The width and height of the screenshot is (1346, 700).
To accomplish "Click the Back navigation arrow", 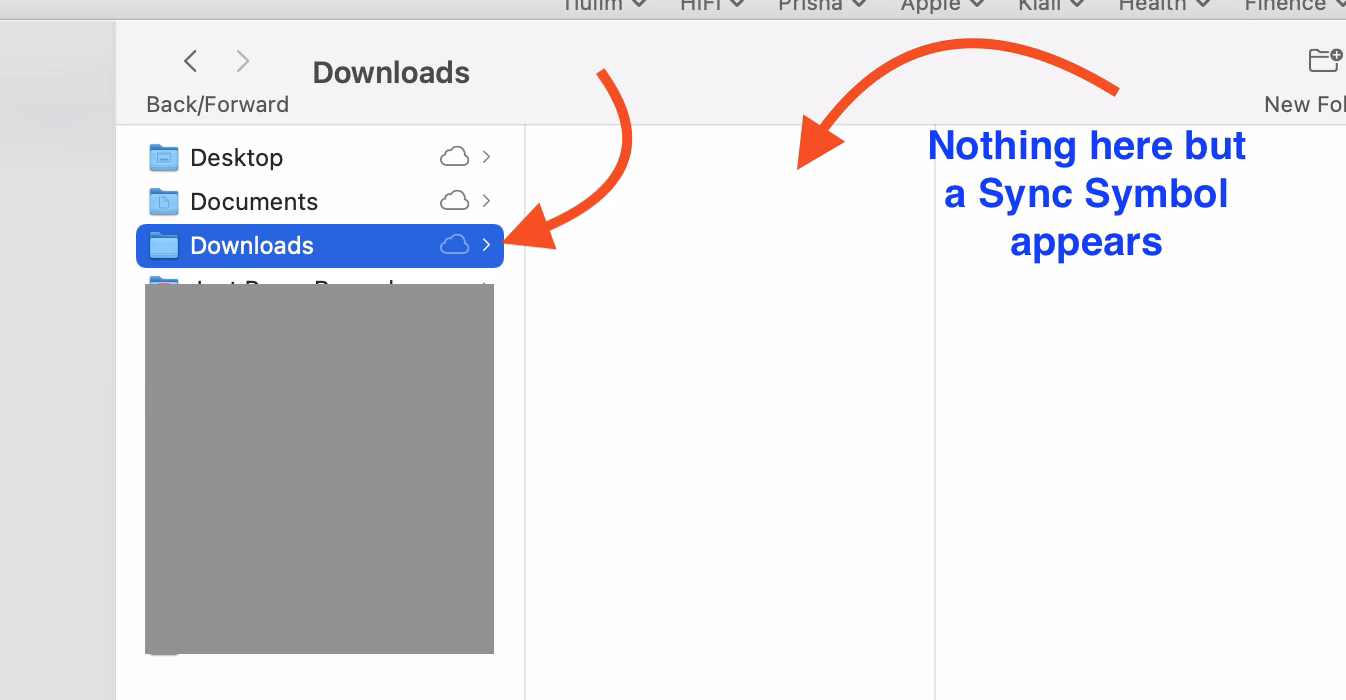I will 190,61.
